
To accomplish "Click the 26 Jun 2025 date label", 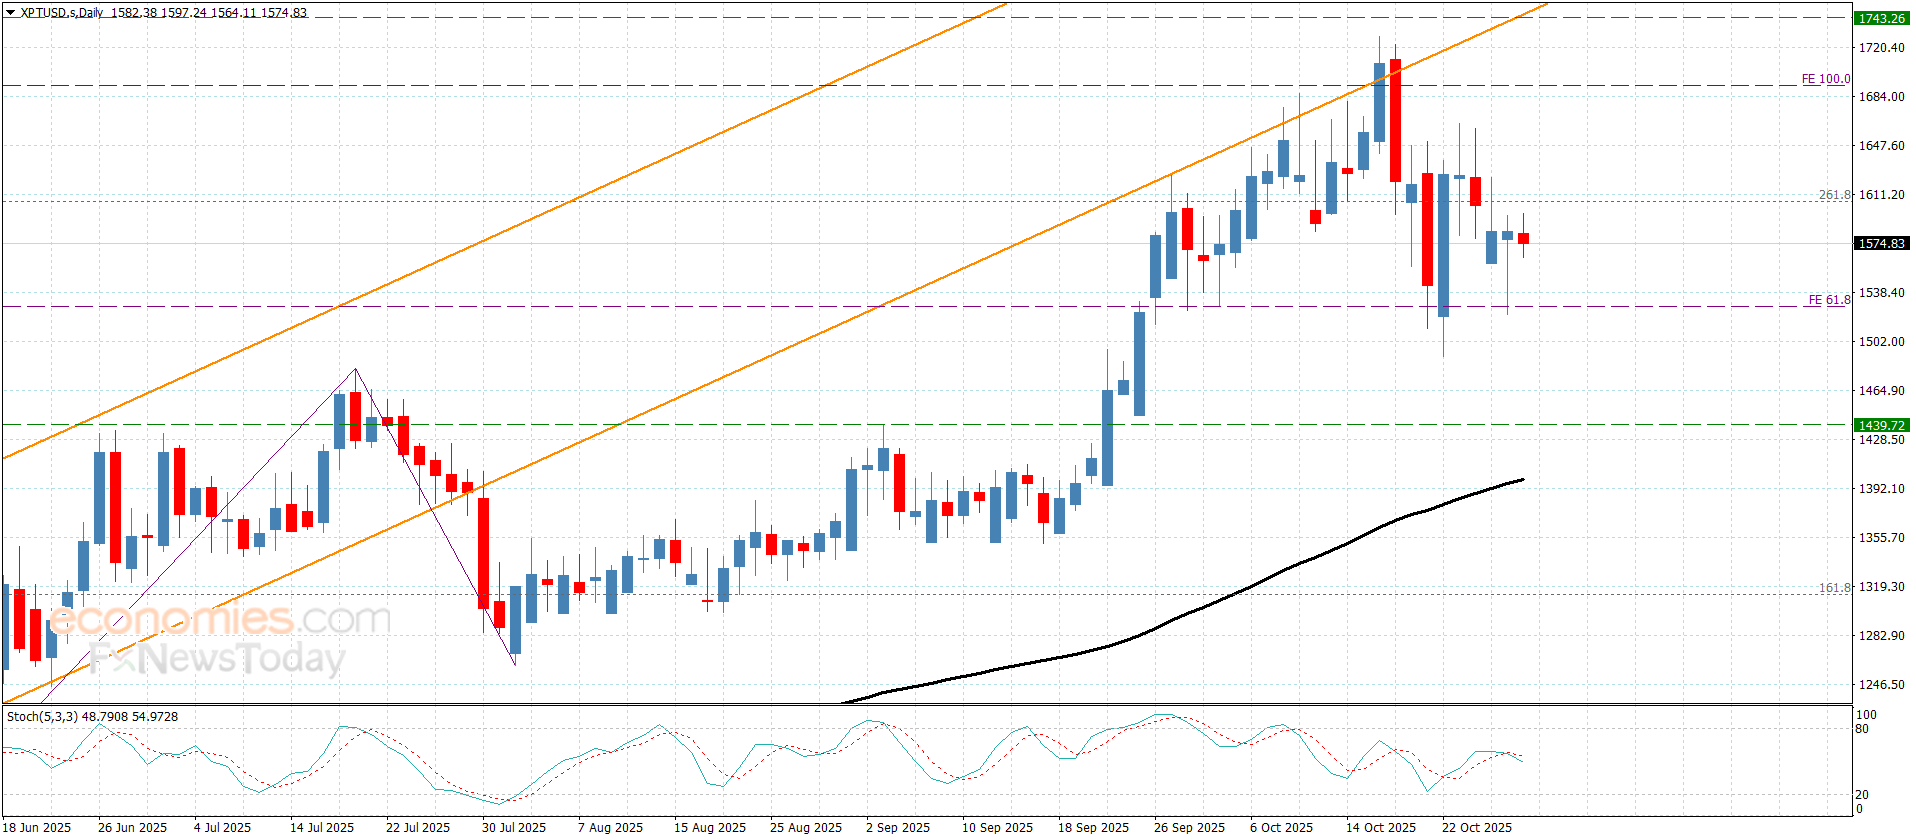I will [x=132, y=827].
